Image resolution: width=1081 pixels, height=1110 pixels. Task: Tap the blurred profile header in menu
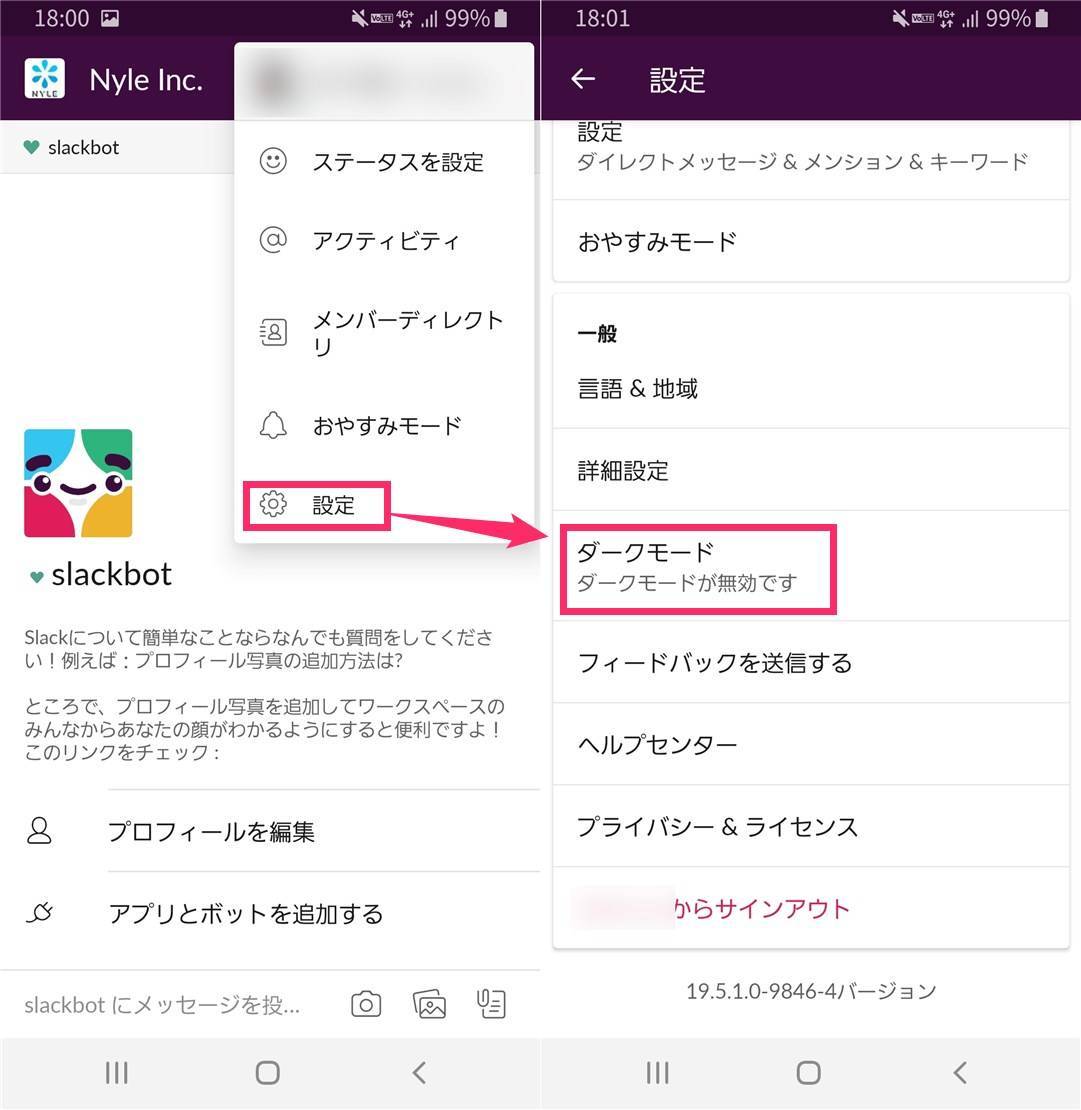tap(384, 81)
